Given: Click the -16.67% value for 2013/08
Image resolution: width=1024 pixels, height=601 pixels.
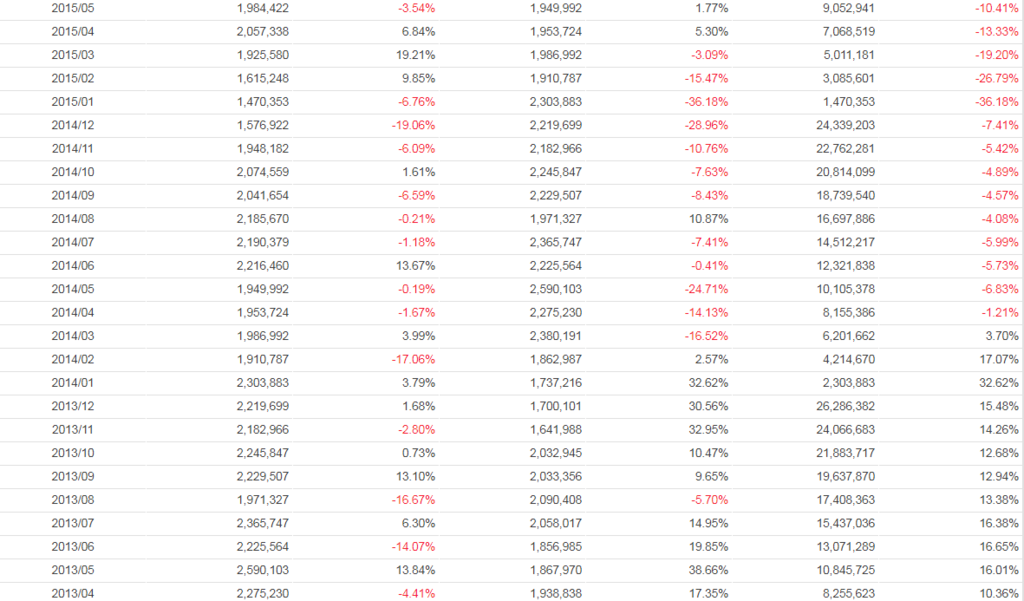Looking at the screenshot, I should (415, 499).
